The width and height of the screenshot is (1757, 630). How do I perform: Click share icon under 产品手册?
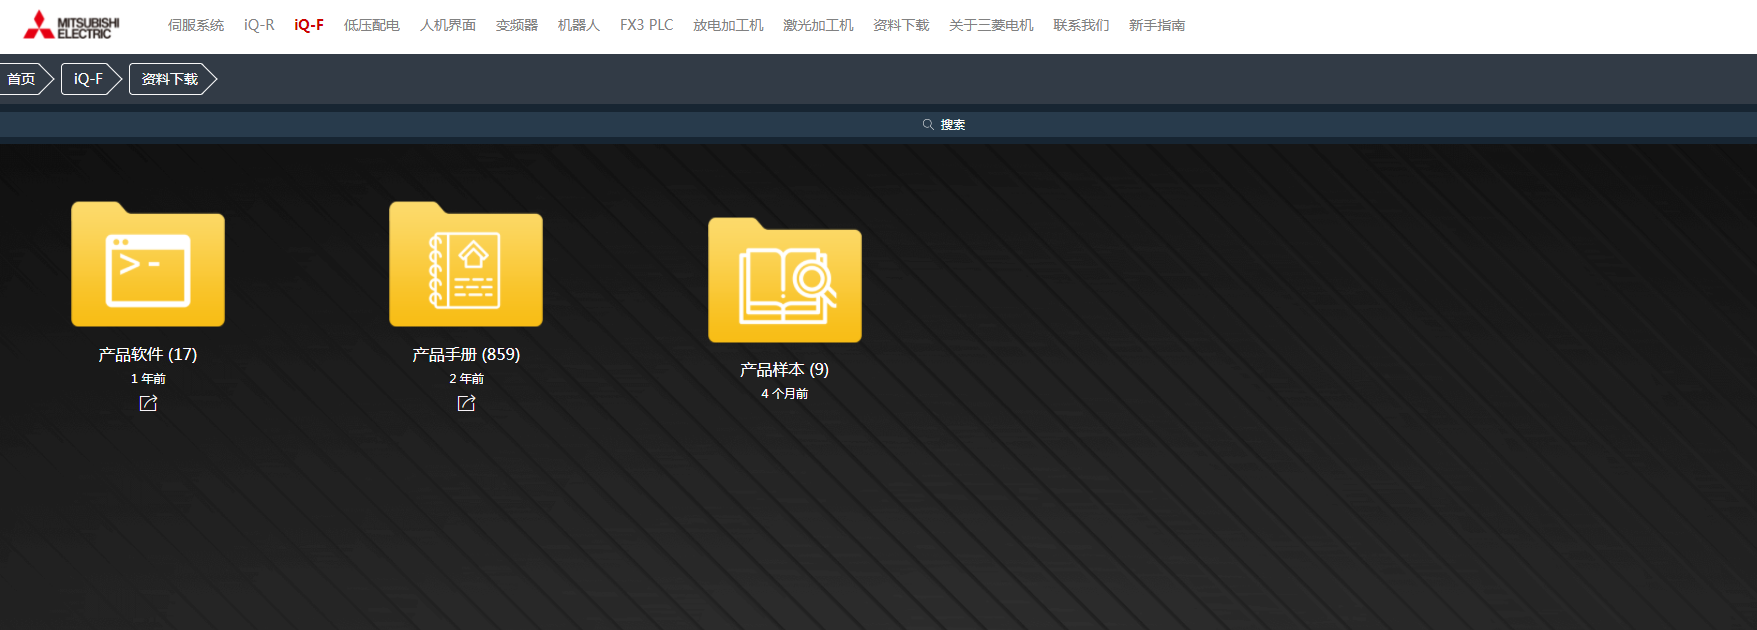pyautogui.click(x=466, y=403)
